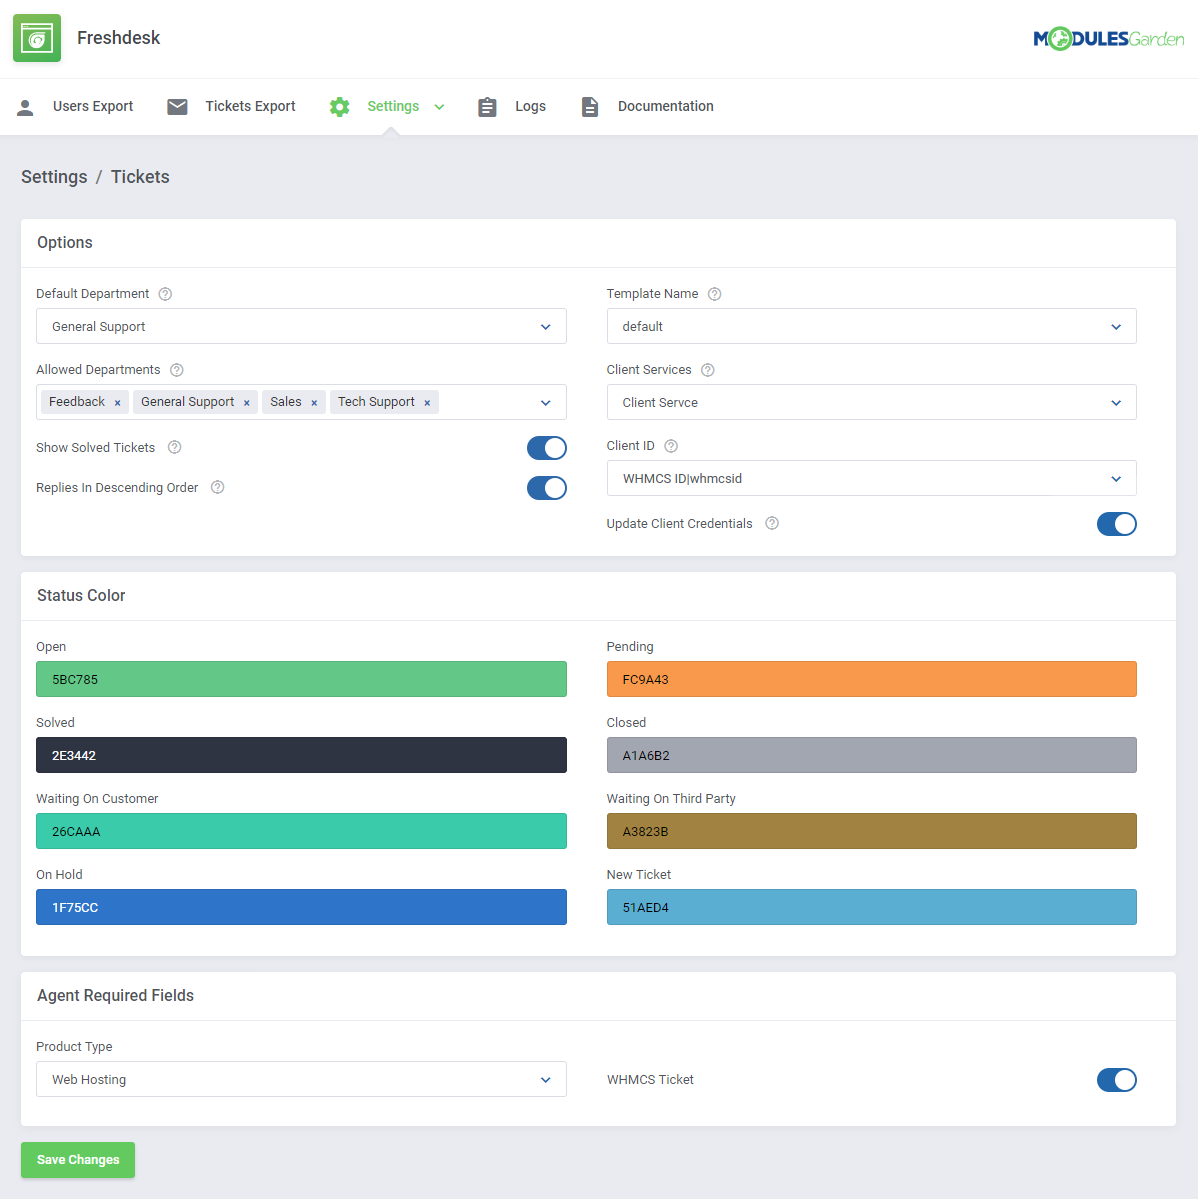Pick the Solved status color 2E3442

pyautogui.click(x=301, y=755)
